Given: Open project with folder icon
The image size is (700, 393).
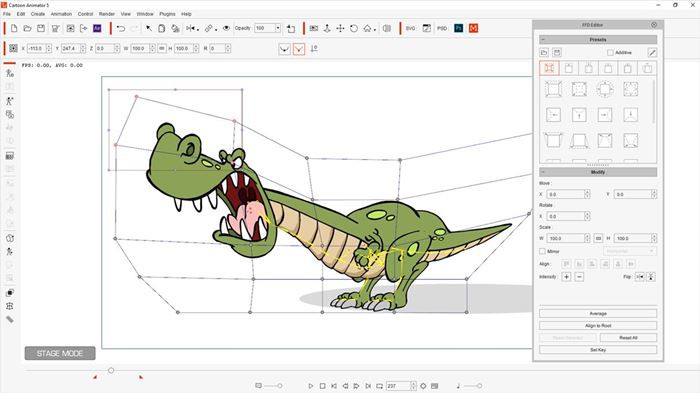Looking at the screenshot, I should tap(27, 29).
